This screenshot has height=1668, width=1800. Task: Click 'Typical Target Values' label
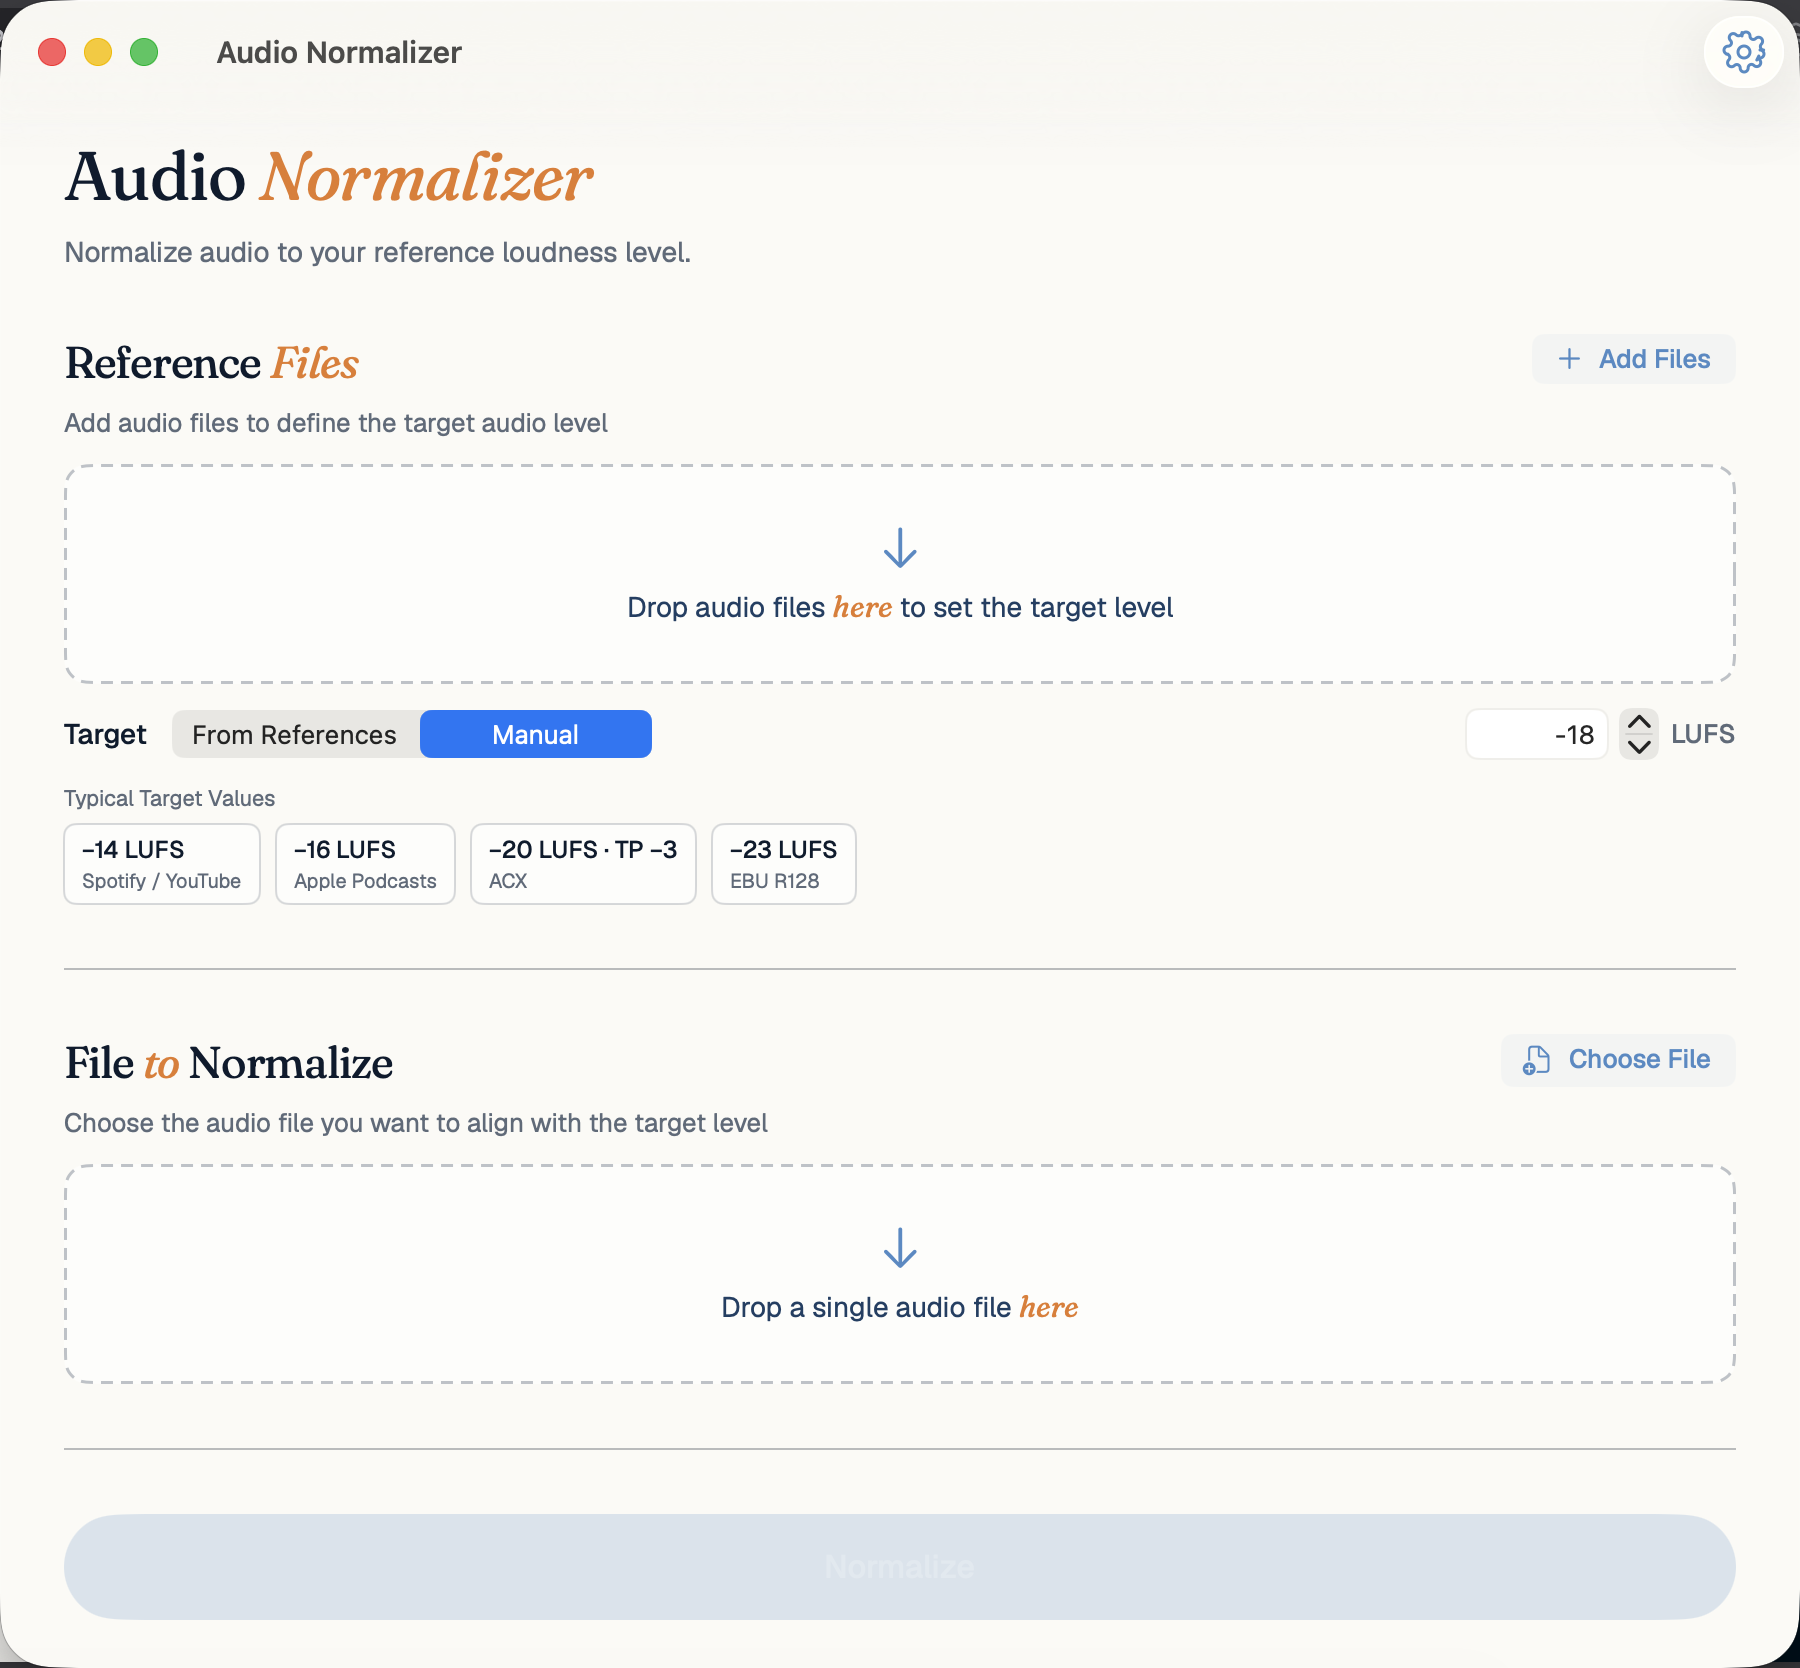169,798
